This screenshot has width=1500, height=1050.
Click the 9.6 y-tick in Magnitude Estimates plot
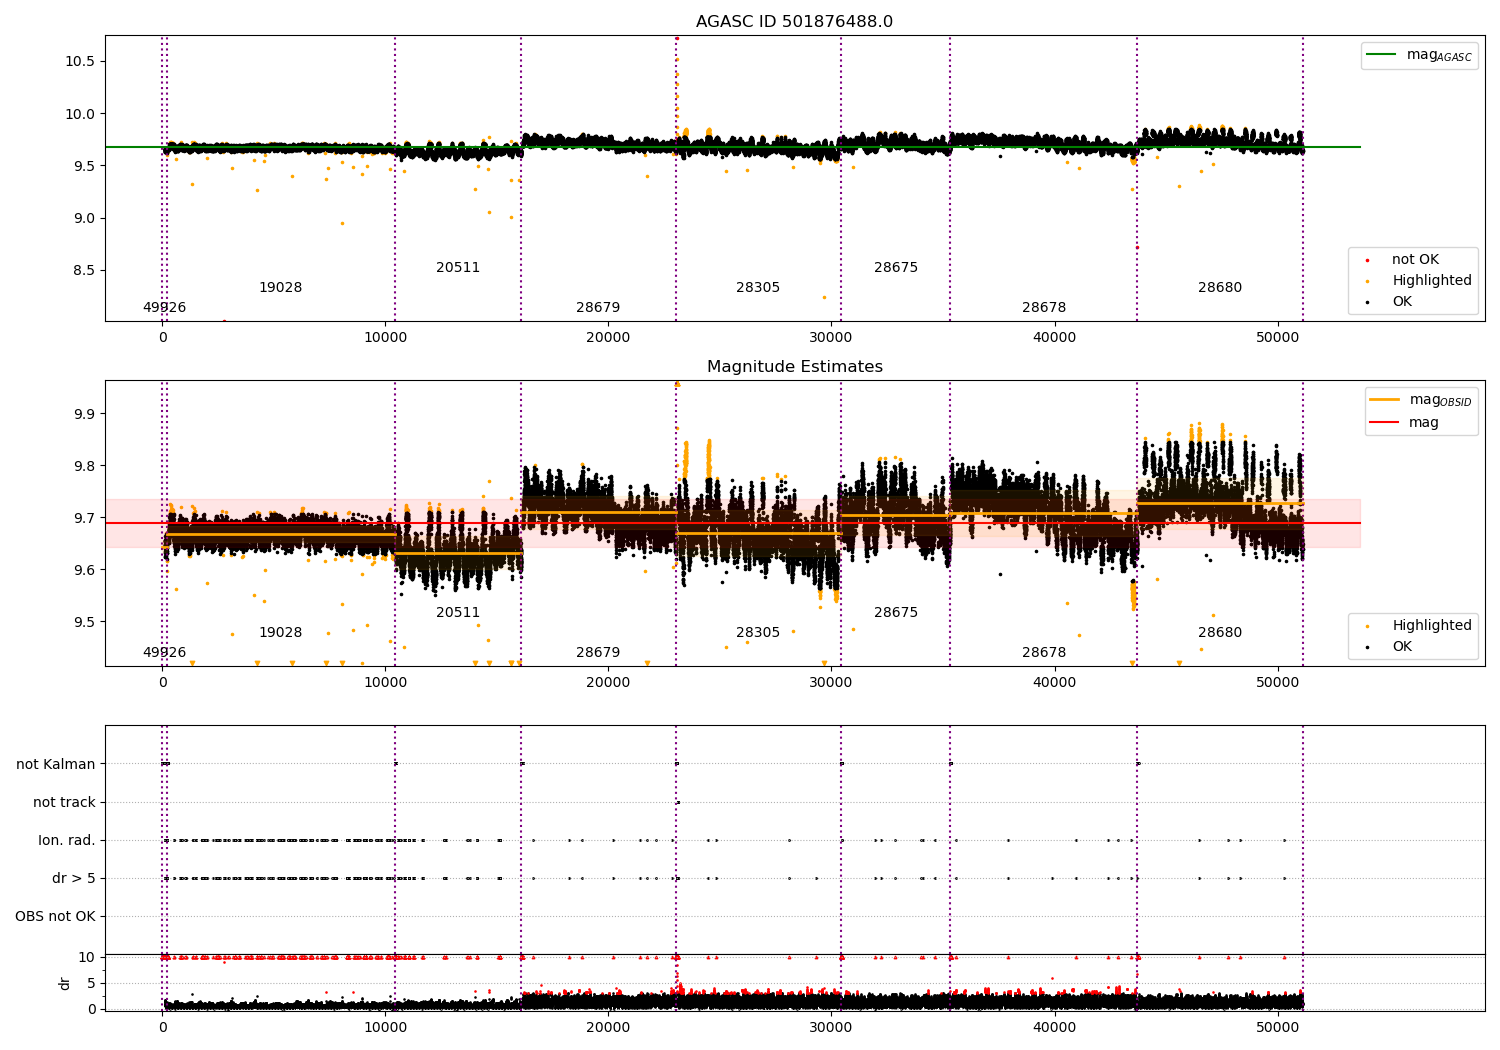82,570
